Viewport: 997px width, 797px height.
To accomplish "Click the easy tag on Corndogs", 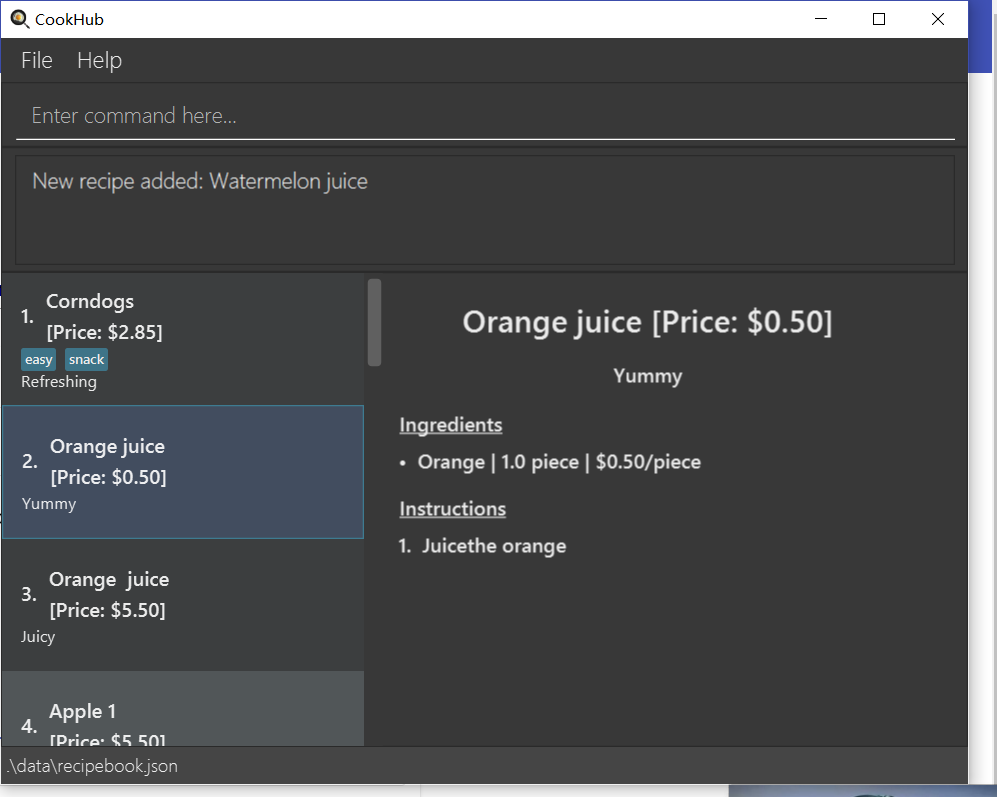I will point(38,359).
